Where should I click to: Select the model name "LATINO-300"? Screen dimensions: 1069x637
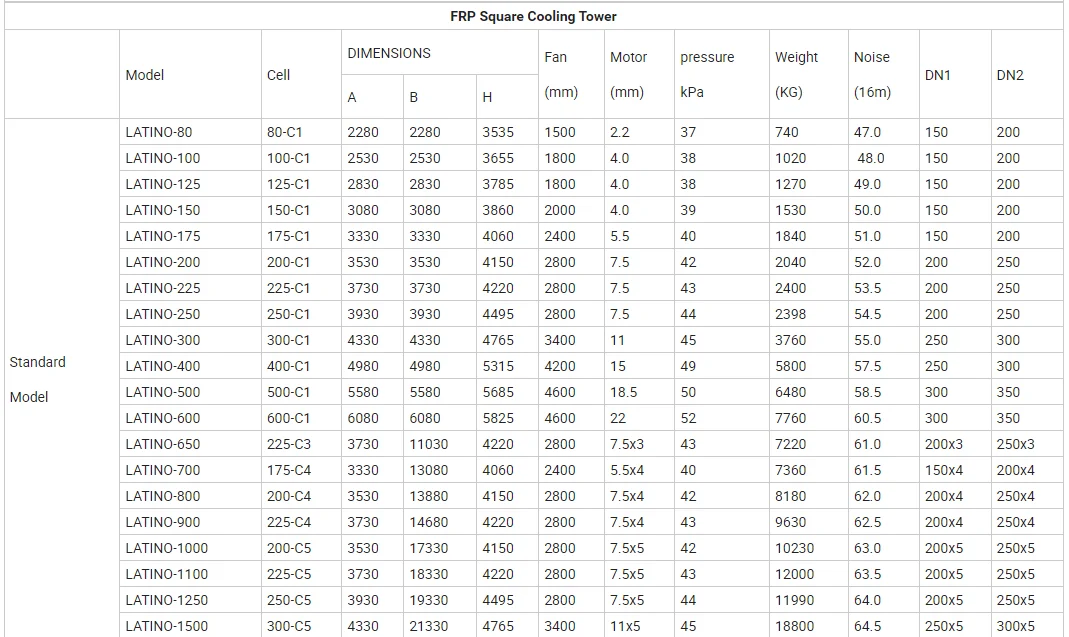pos(163,340)
